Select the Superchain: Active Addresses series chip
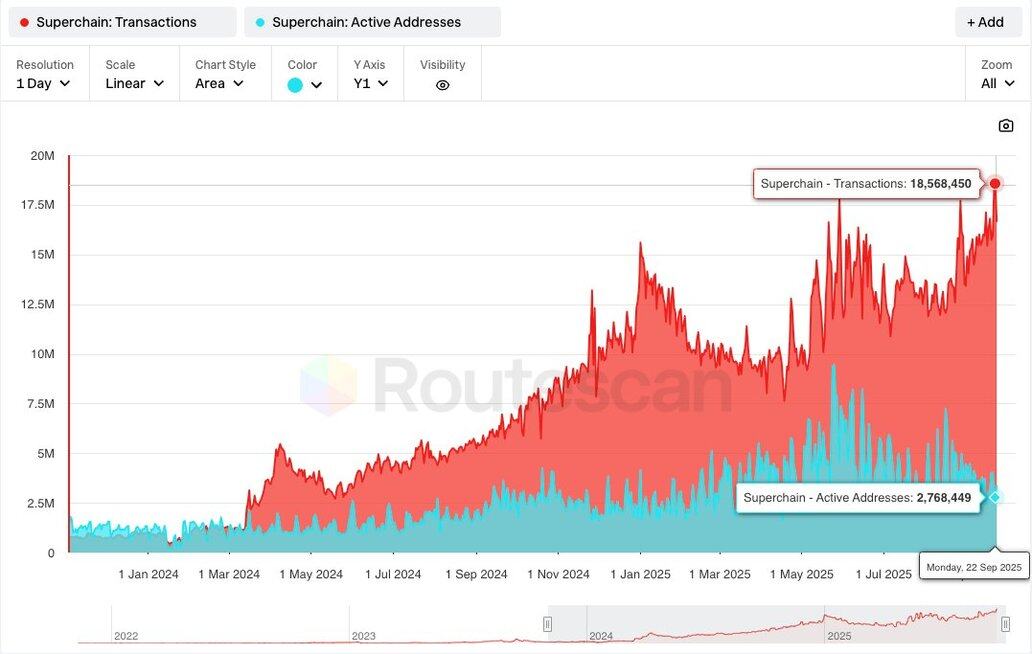 tap(372, 22)
